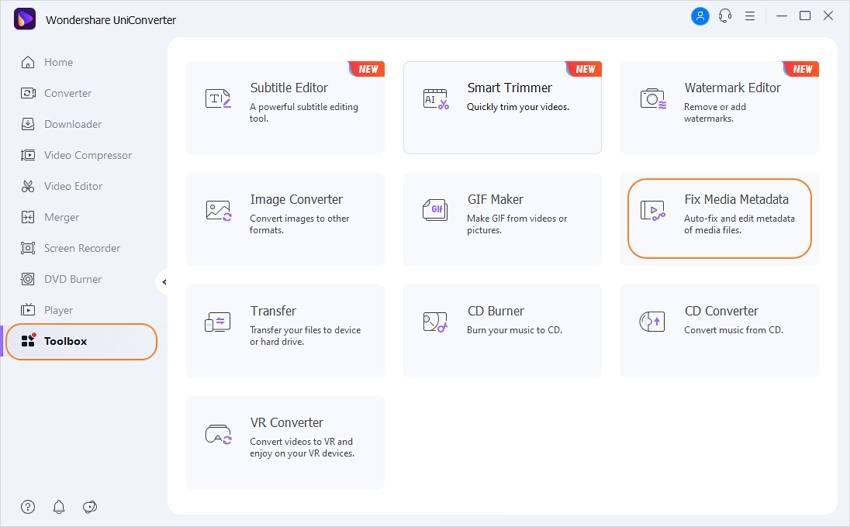Open the Watermark Editor card
Image resolution: width=850 pixels, height=527 pixels.
(x=719, y=107)
